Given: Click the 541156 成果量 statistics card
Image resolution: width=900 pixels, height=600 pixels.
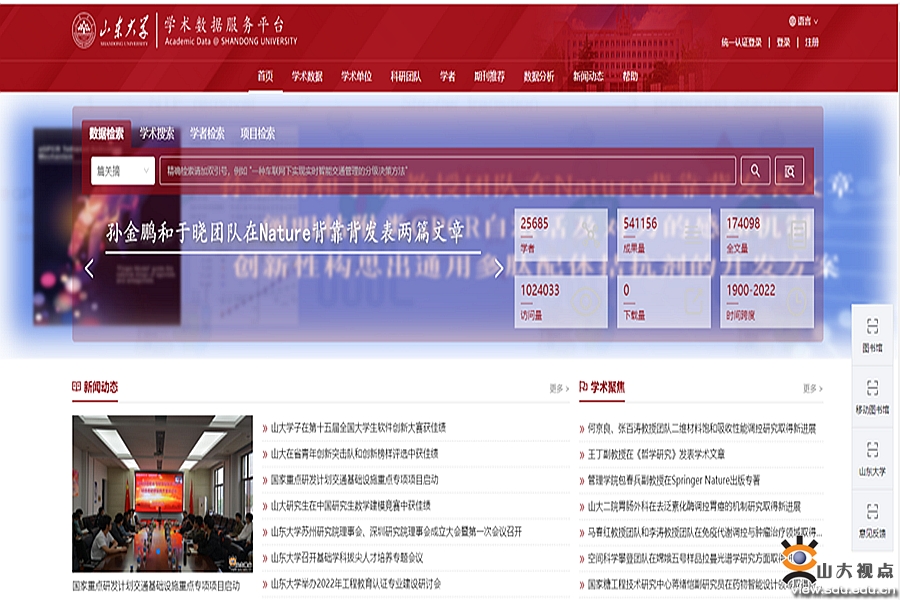Looking at the screenshot, I should (x=664, y=235).
